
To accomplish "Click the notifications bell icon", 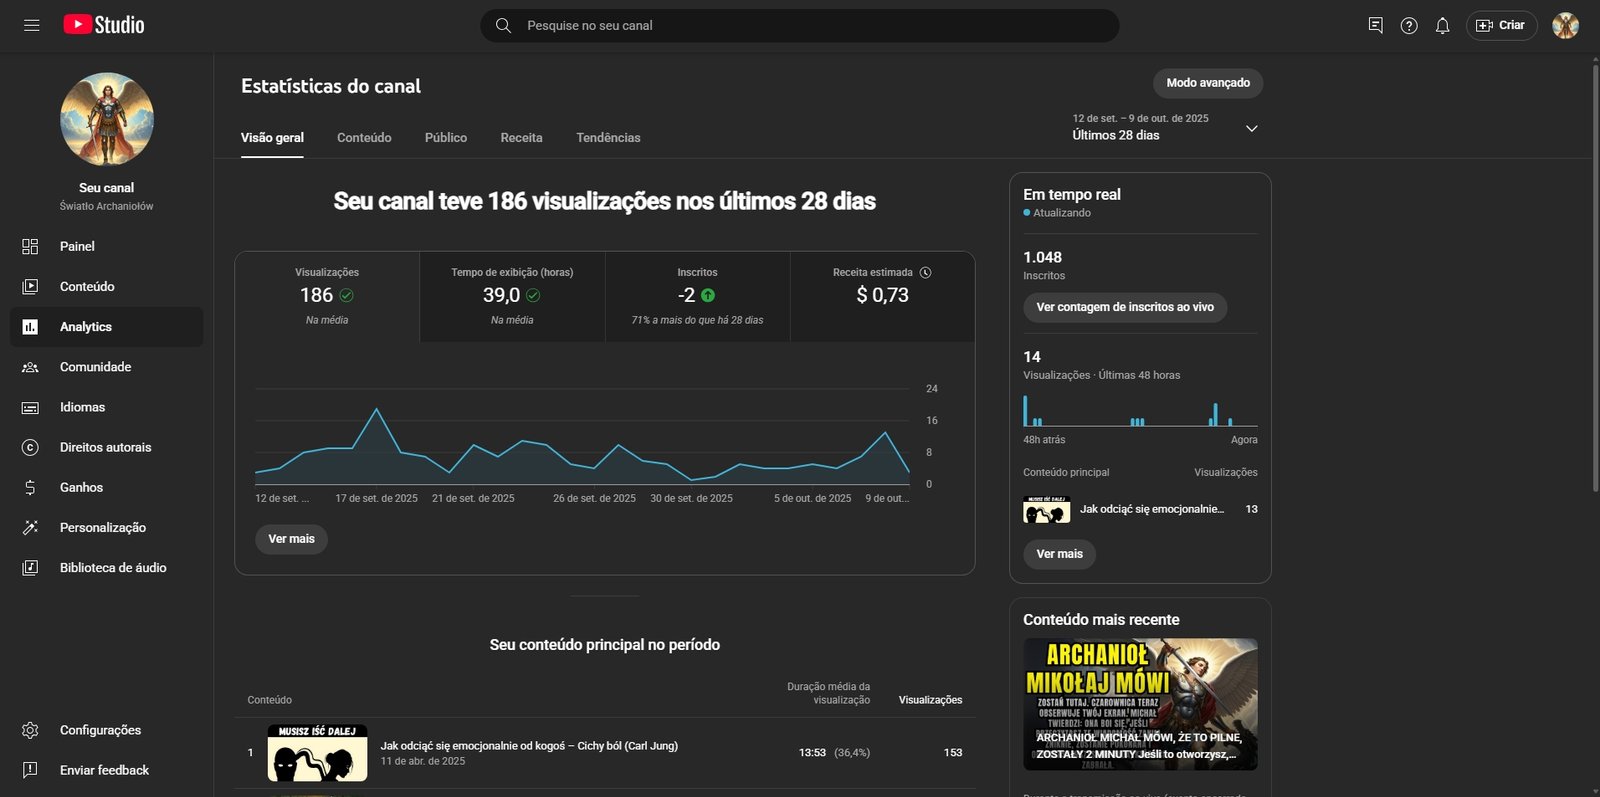I will pos(1442,26).
